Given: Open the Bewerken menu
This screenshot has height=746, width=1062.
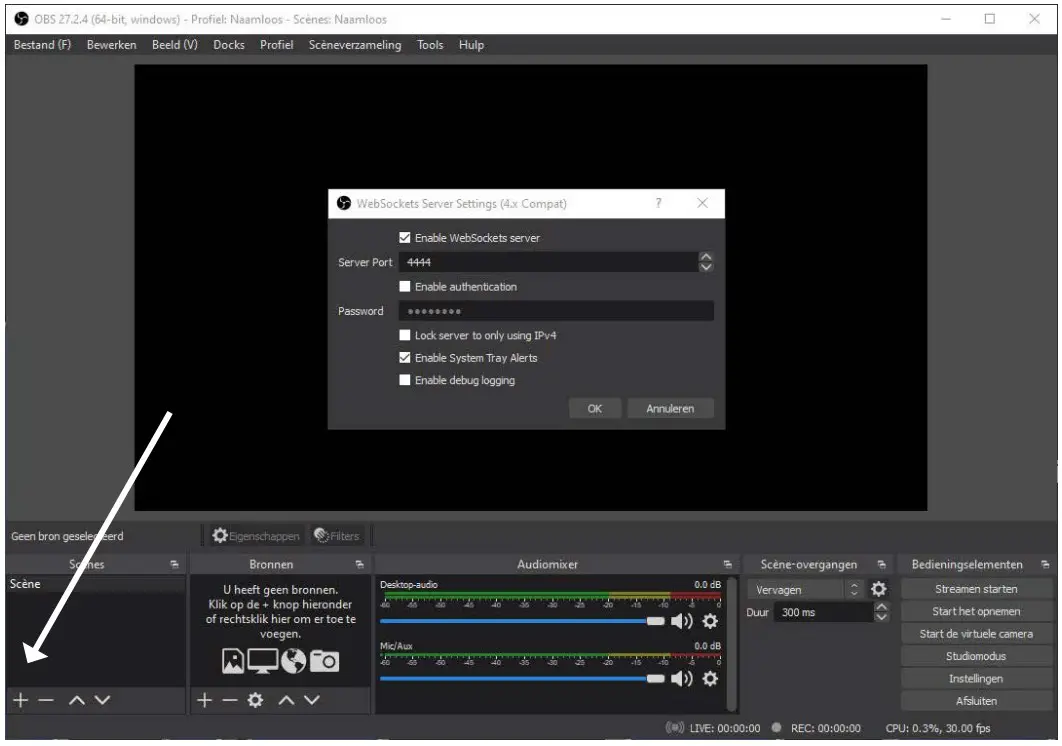Looking at the screenshot, I should [x=111, y=45].
